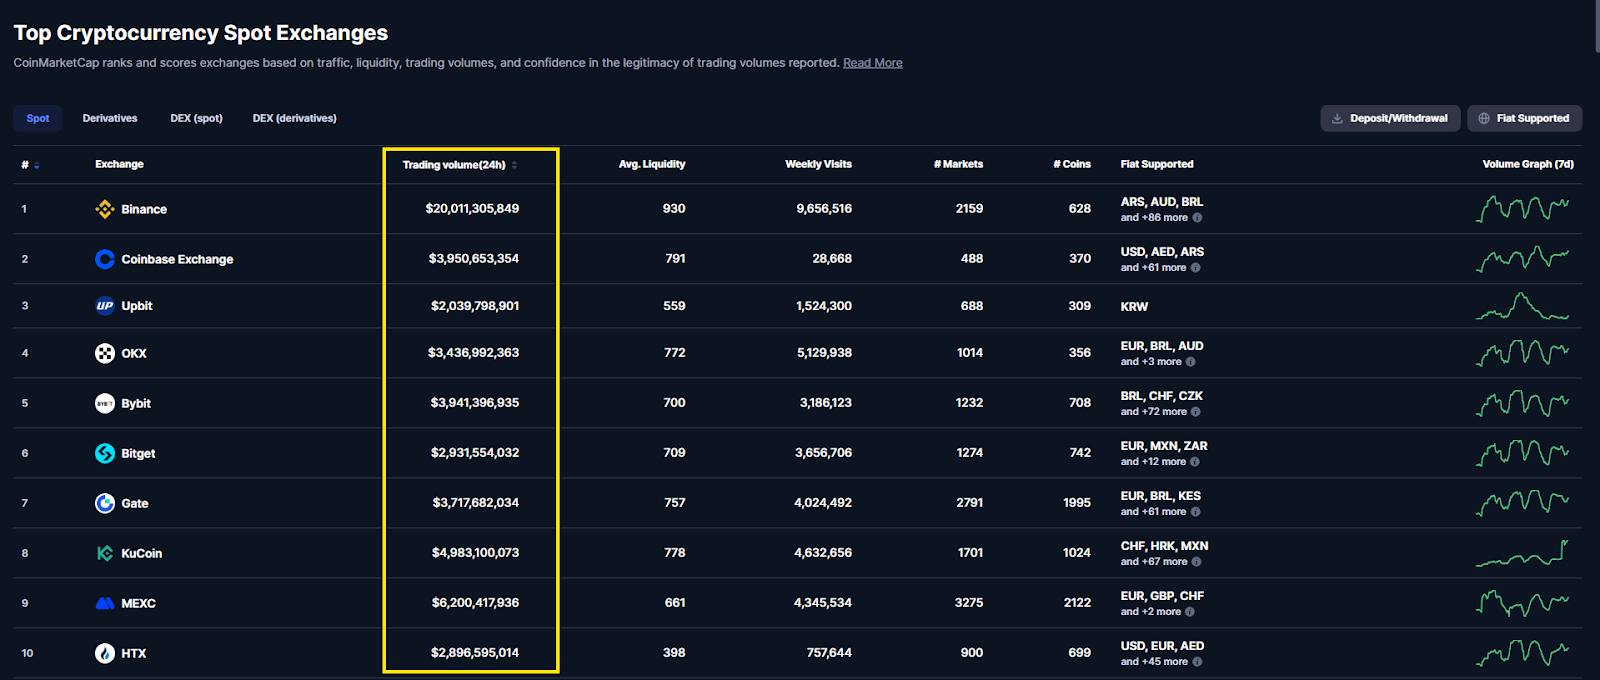Click info icon beside Bybit's +72 more
Image resolution: width=1600 pixels, height=680 pixels.
[x=1196, y=412]
